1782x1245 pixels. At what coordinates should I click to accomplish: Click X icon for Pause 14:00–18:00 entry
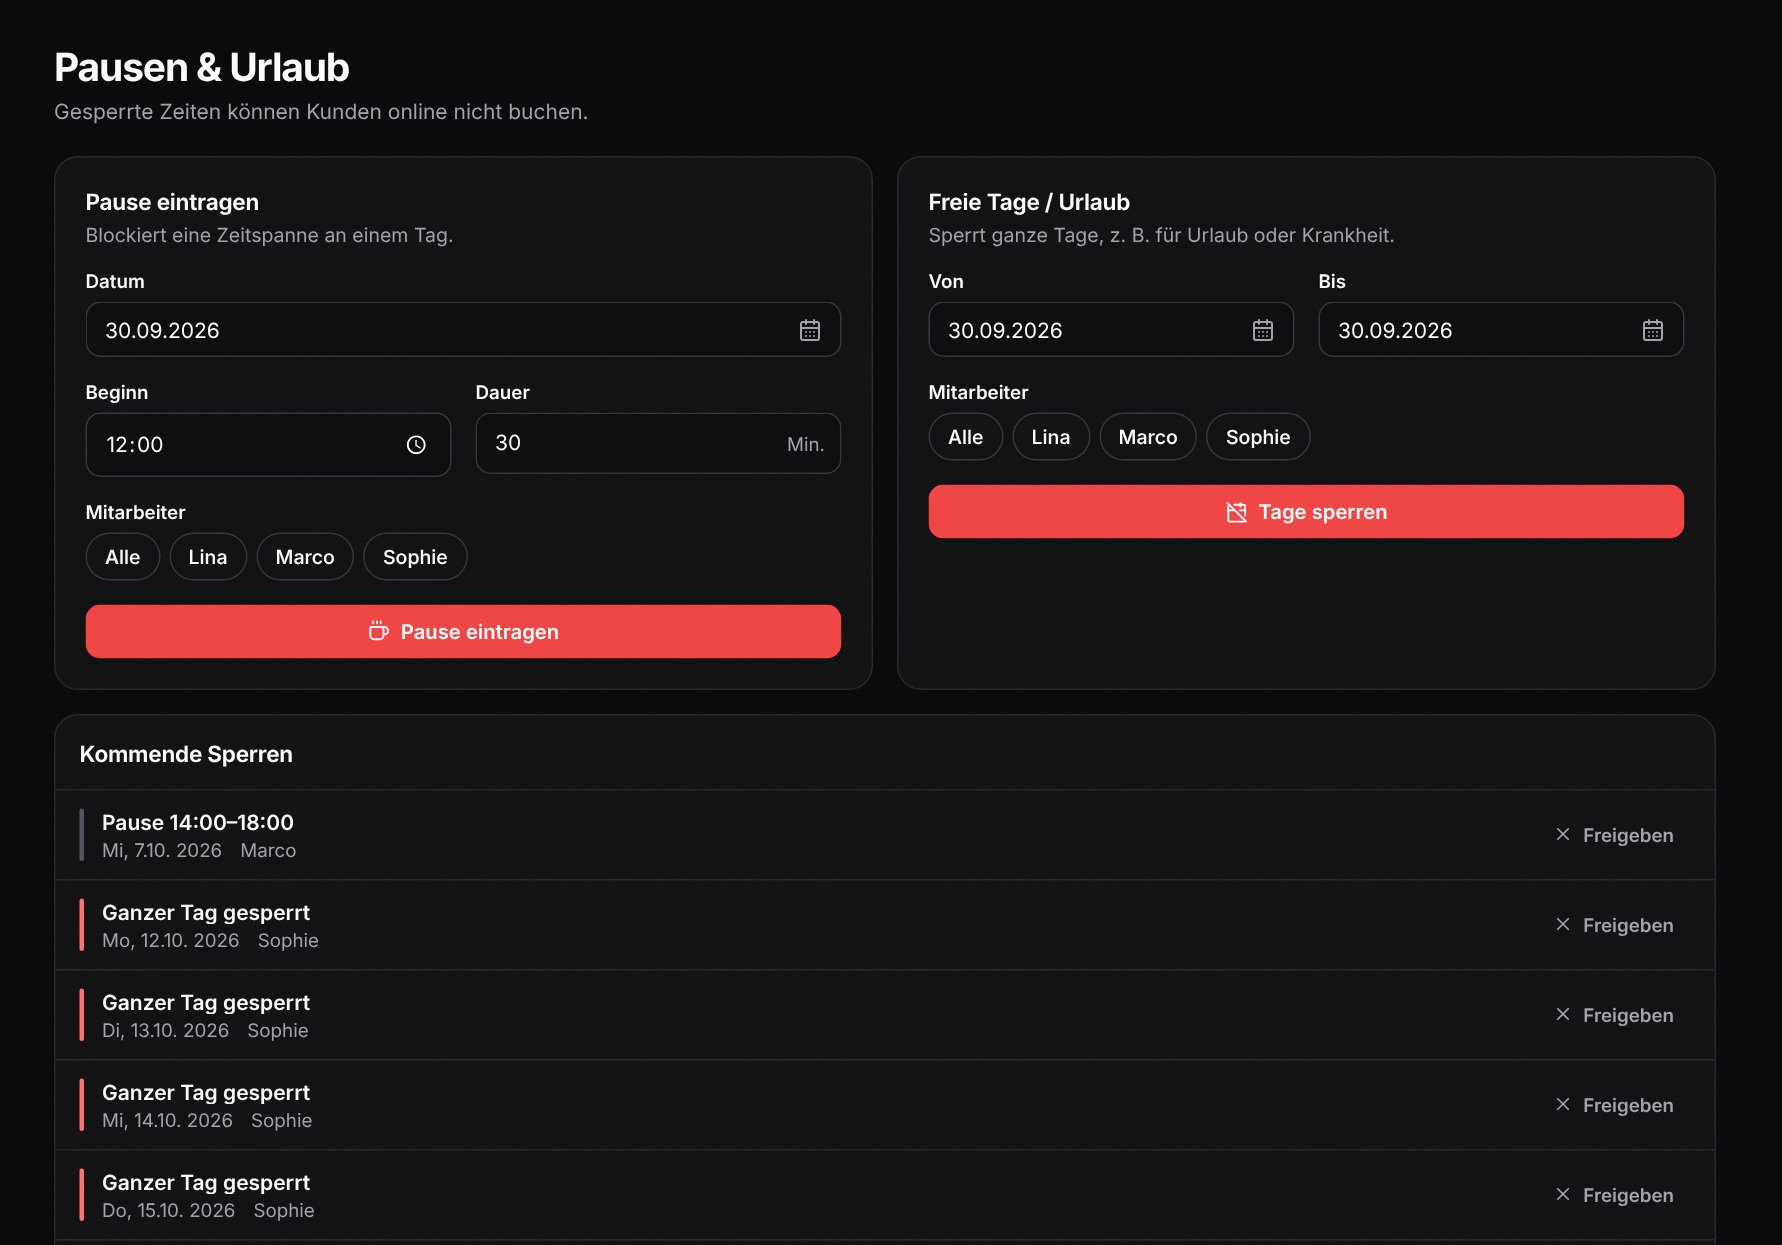coord(1562,835)
